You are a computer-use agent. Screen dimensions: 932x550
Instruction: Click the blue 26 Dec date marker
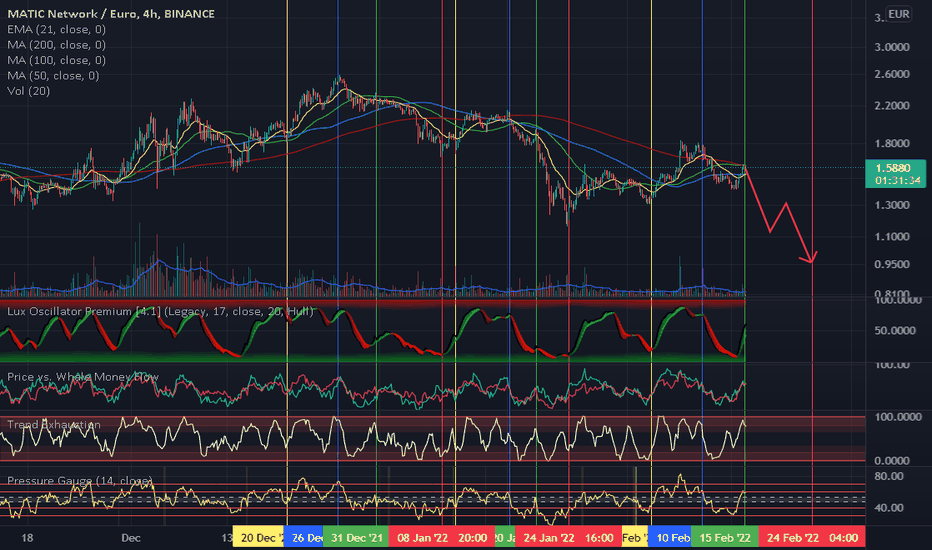pos(304,538)
